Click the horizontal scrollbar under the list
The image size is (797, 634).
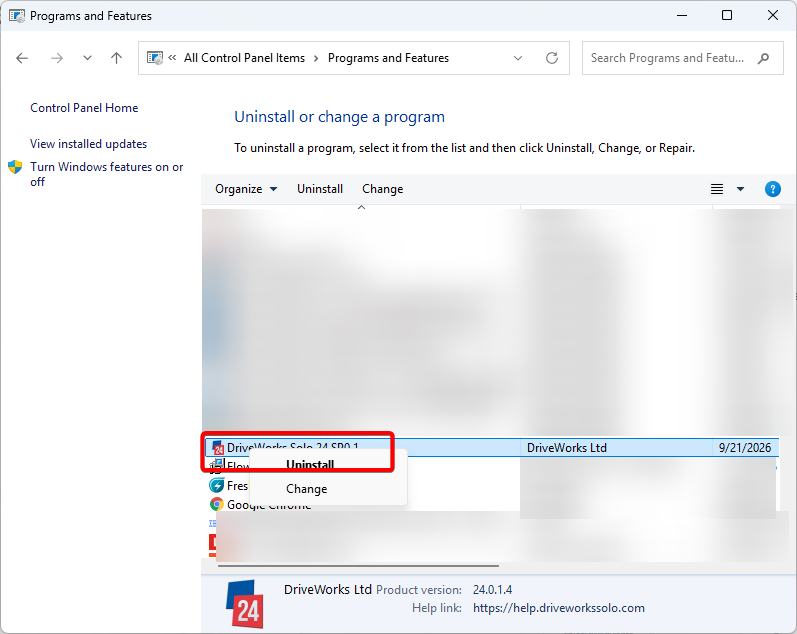(358, 565)
